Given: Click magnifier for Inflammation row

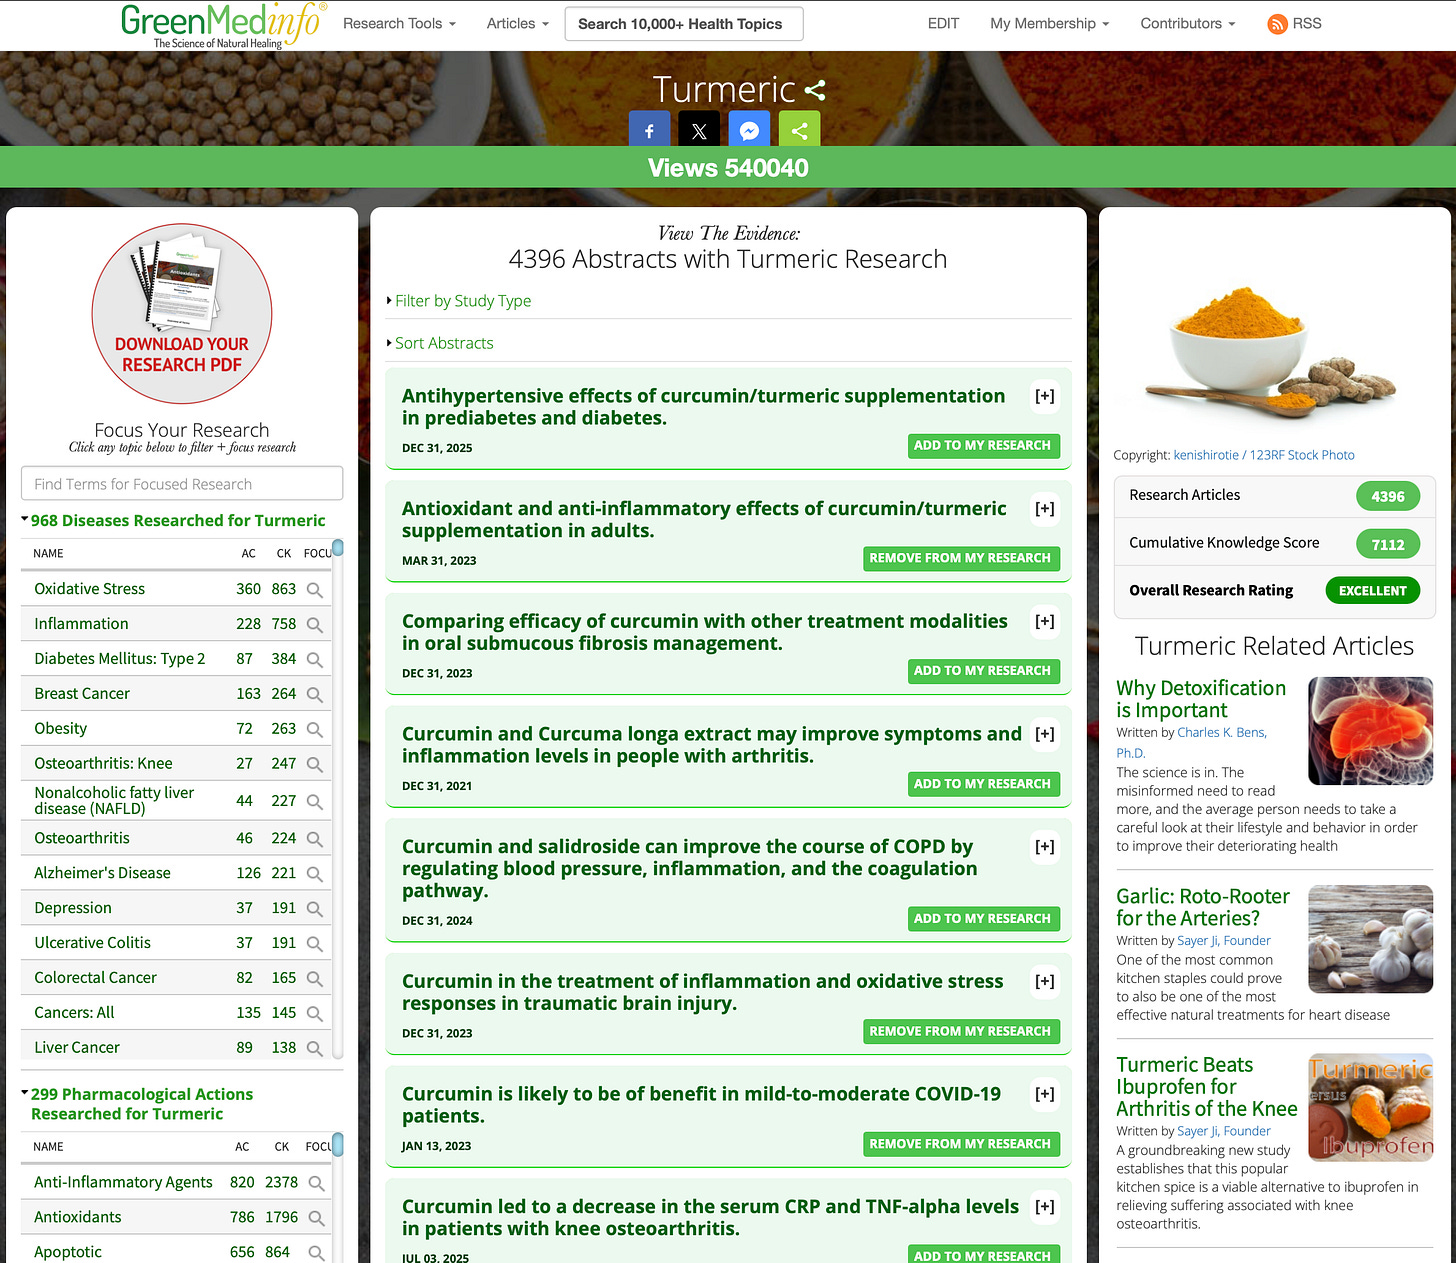Looking at the screenshot, I should point(315,625).
